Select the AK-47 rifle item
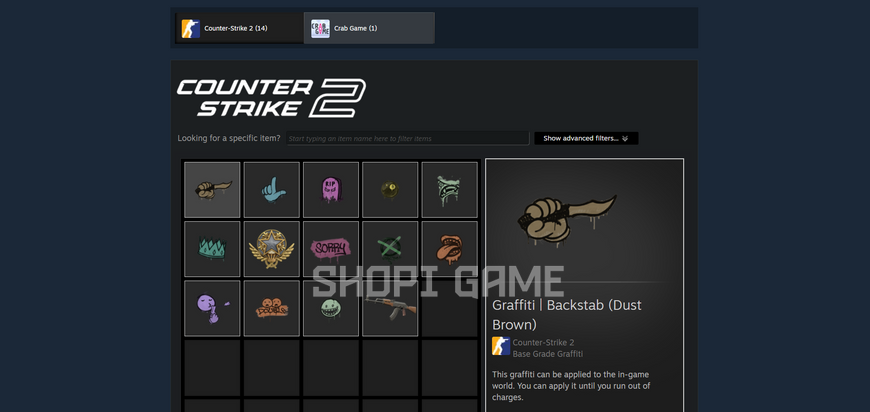Viewport: 870px width, 412px height. point(390,308)
